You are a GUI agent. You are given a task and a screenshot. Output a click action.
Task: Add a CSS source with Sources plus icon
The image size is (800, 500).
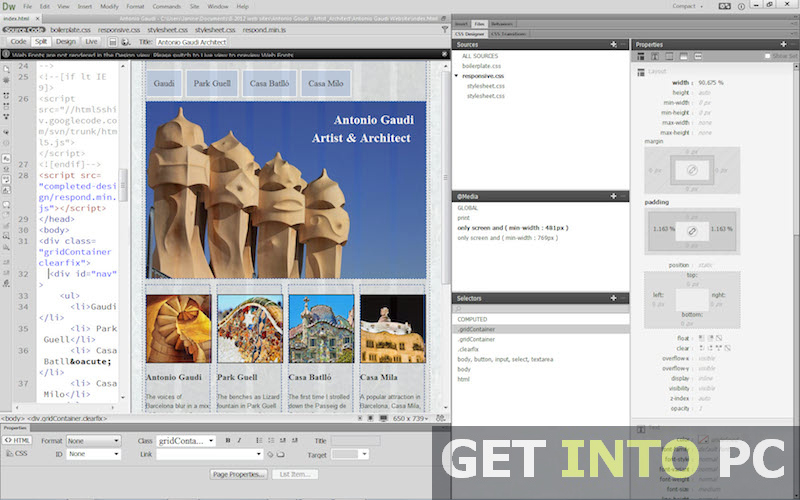point(613,44)
